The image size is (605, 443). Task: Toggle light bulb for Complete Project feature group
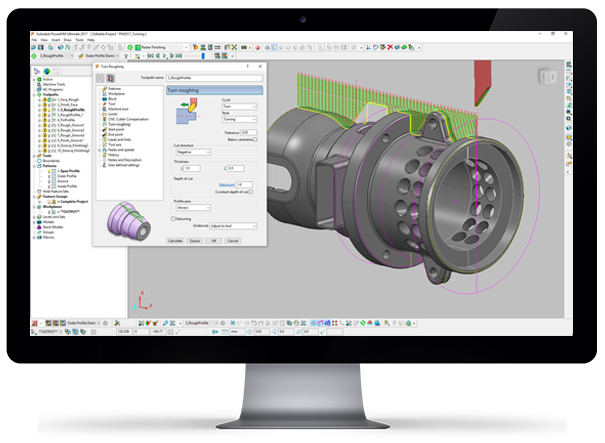(49, 201)
